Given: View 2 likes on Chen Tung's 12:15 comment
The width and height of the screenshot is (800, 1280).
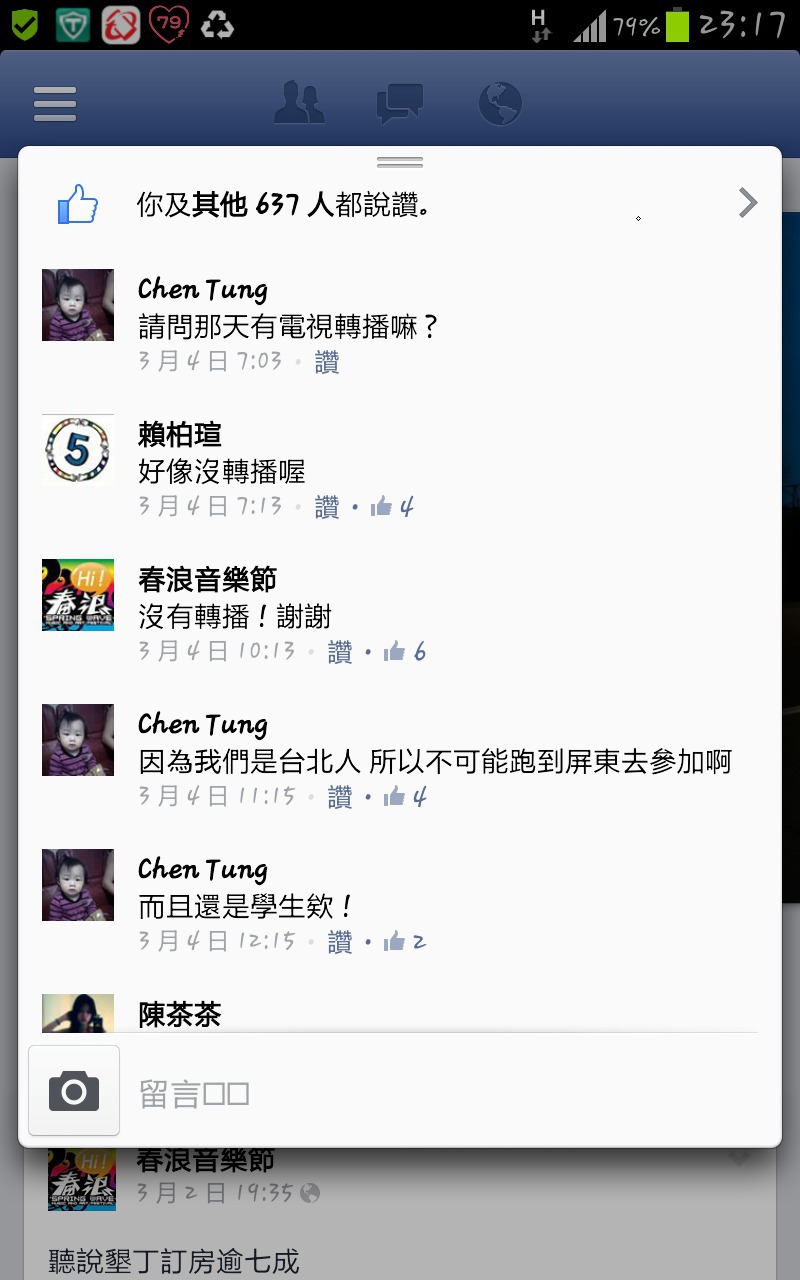Looking at the screenshot, I should 405,943.
